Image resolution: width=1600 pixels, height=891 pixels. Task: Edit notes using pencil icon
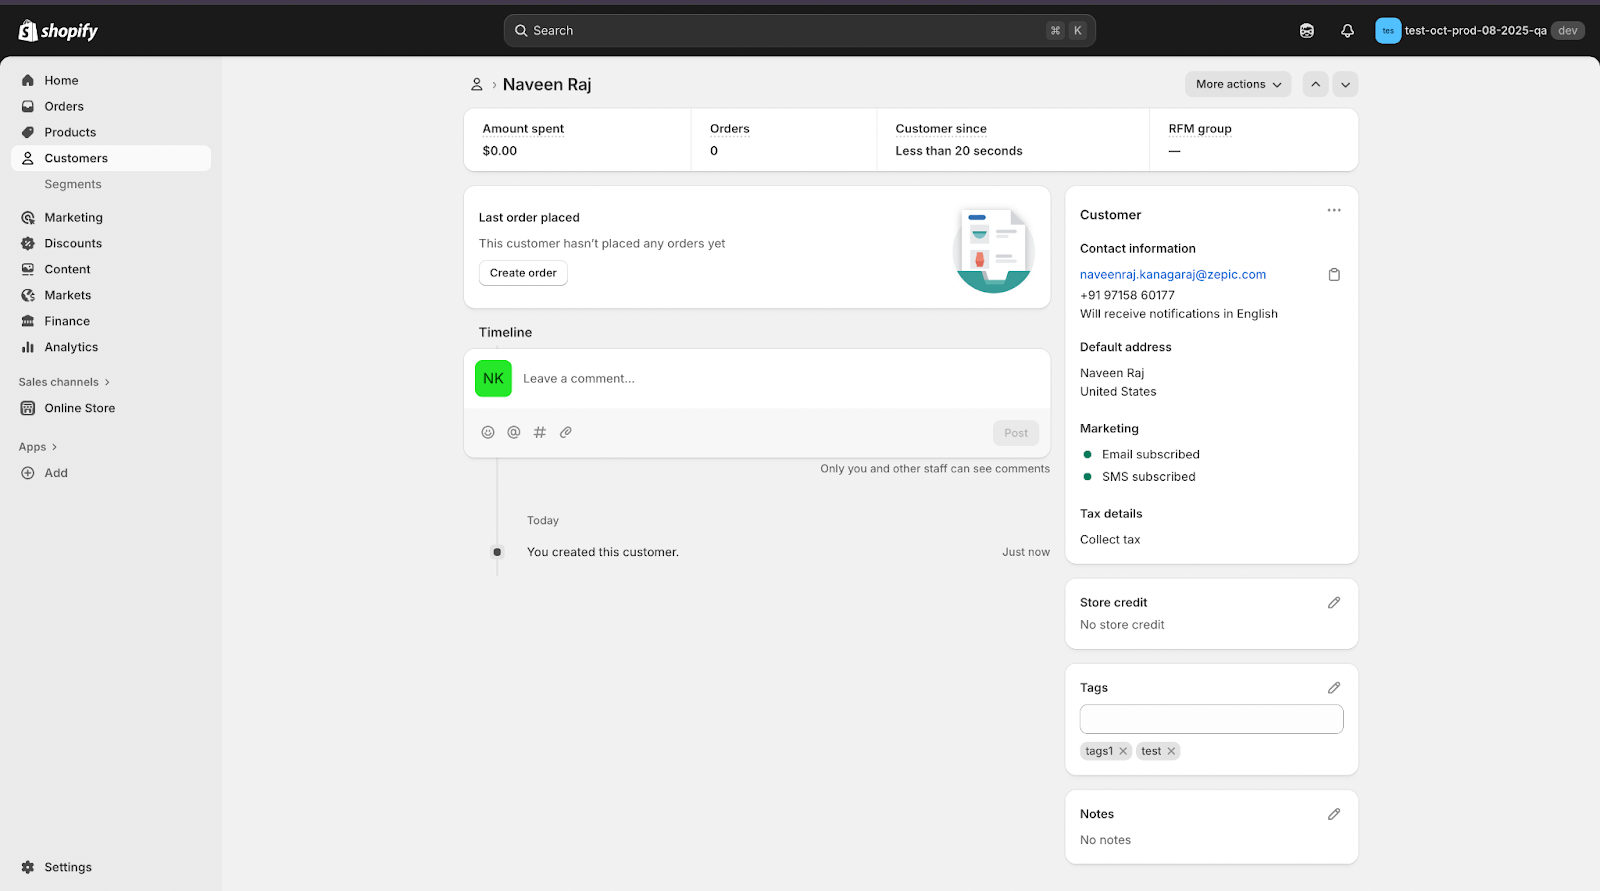tap(1334, 815)
